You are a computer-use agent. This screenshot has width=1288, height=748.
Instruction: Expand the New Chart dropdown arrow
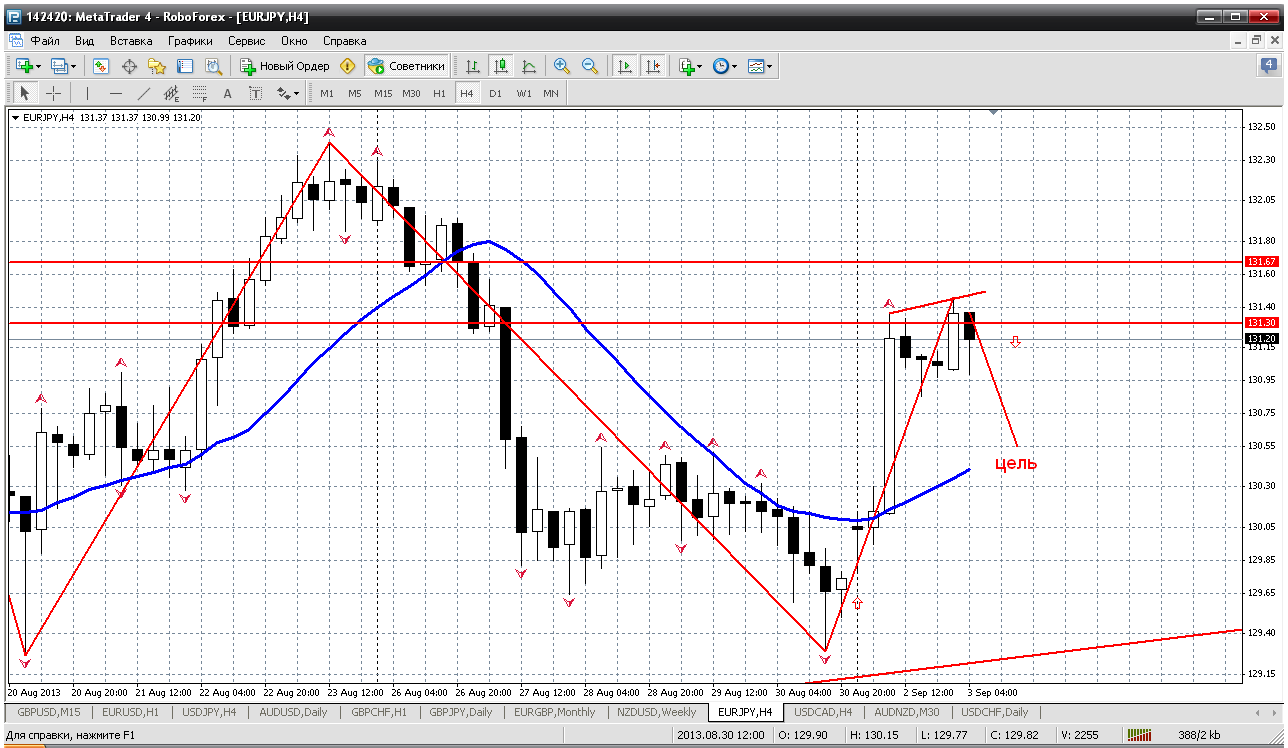[x=38, y=66]
